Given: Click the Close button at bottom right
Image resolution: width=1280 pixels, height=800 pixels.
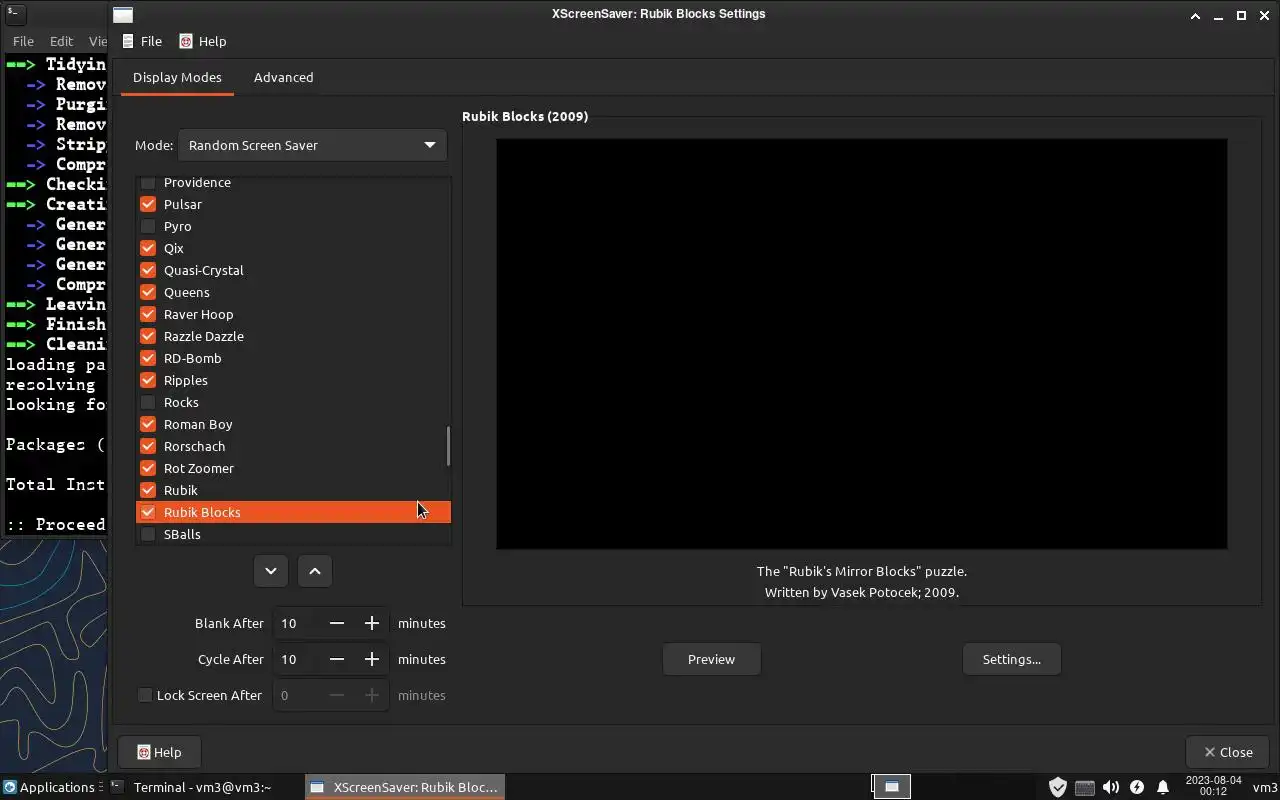Looking at the screenshot, I should pyautogui.click(x=1227, y=752).
